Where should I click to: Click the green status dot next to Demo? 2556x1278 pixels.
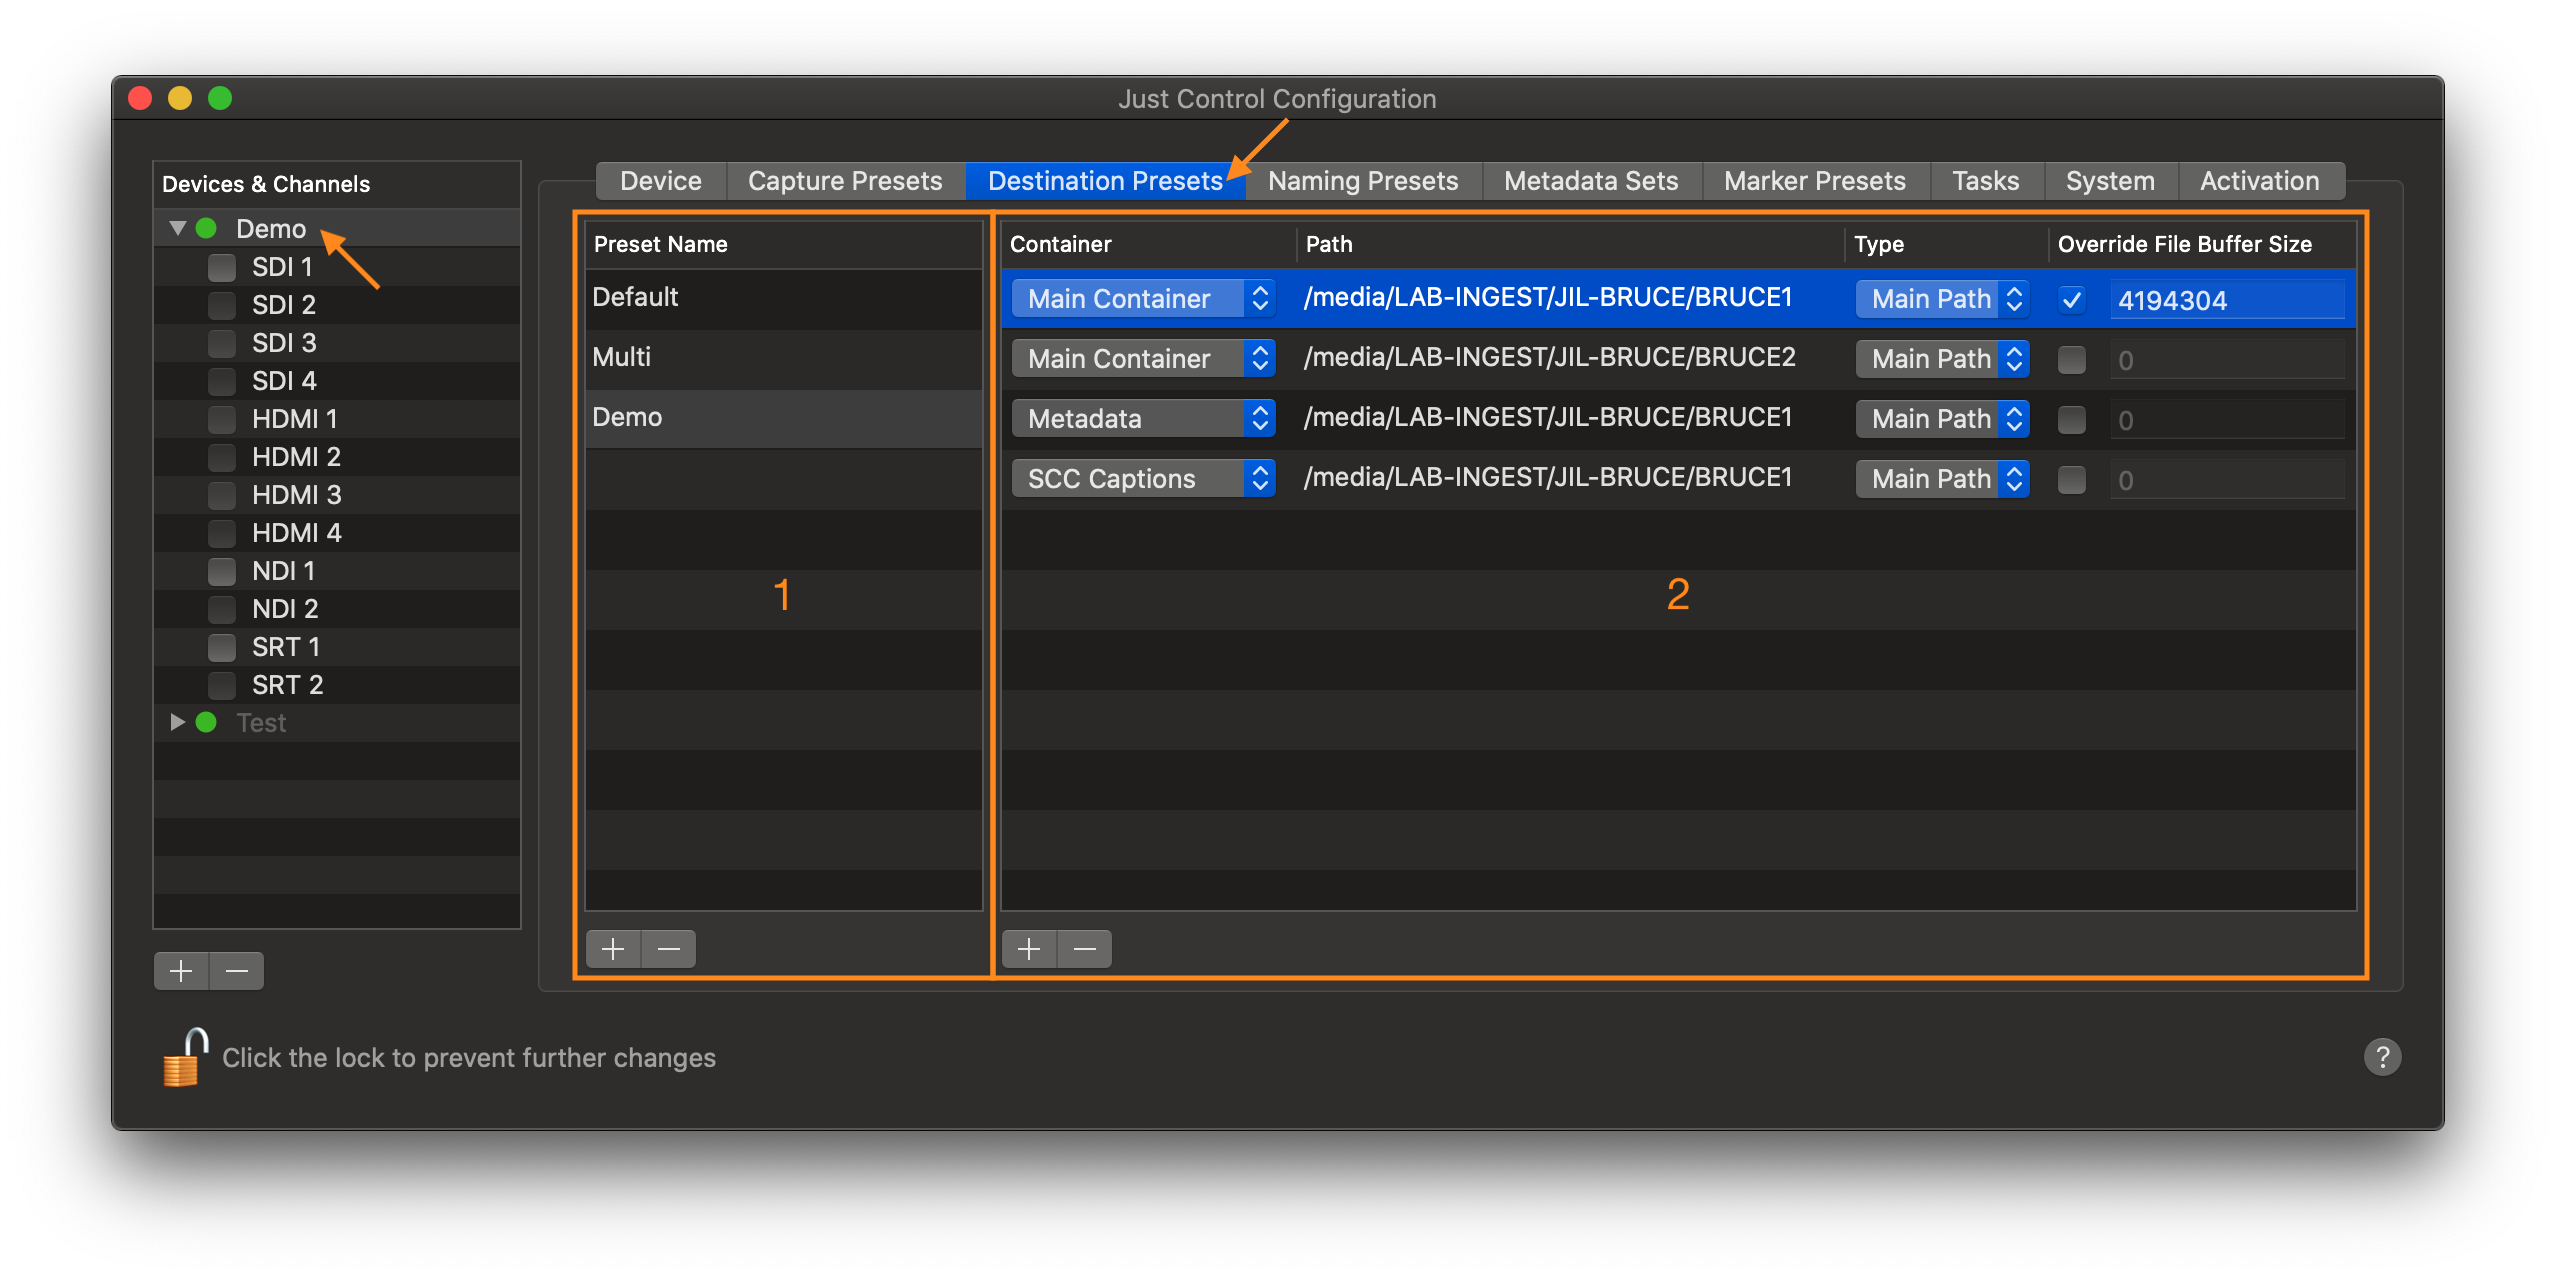(206, 228)
